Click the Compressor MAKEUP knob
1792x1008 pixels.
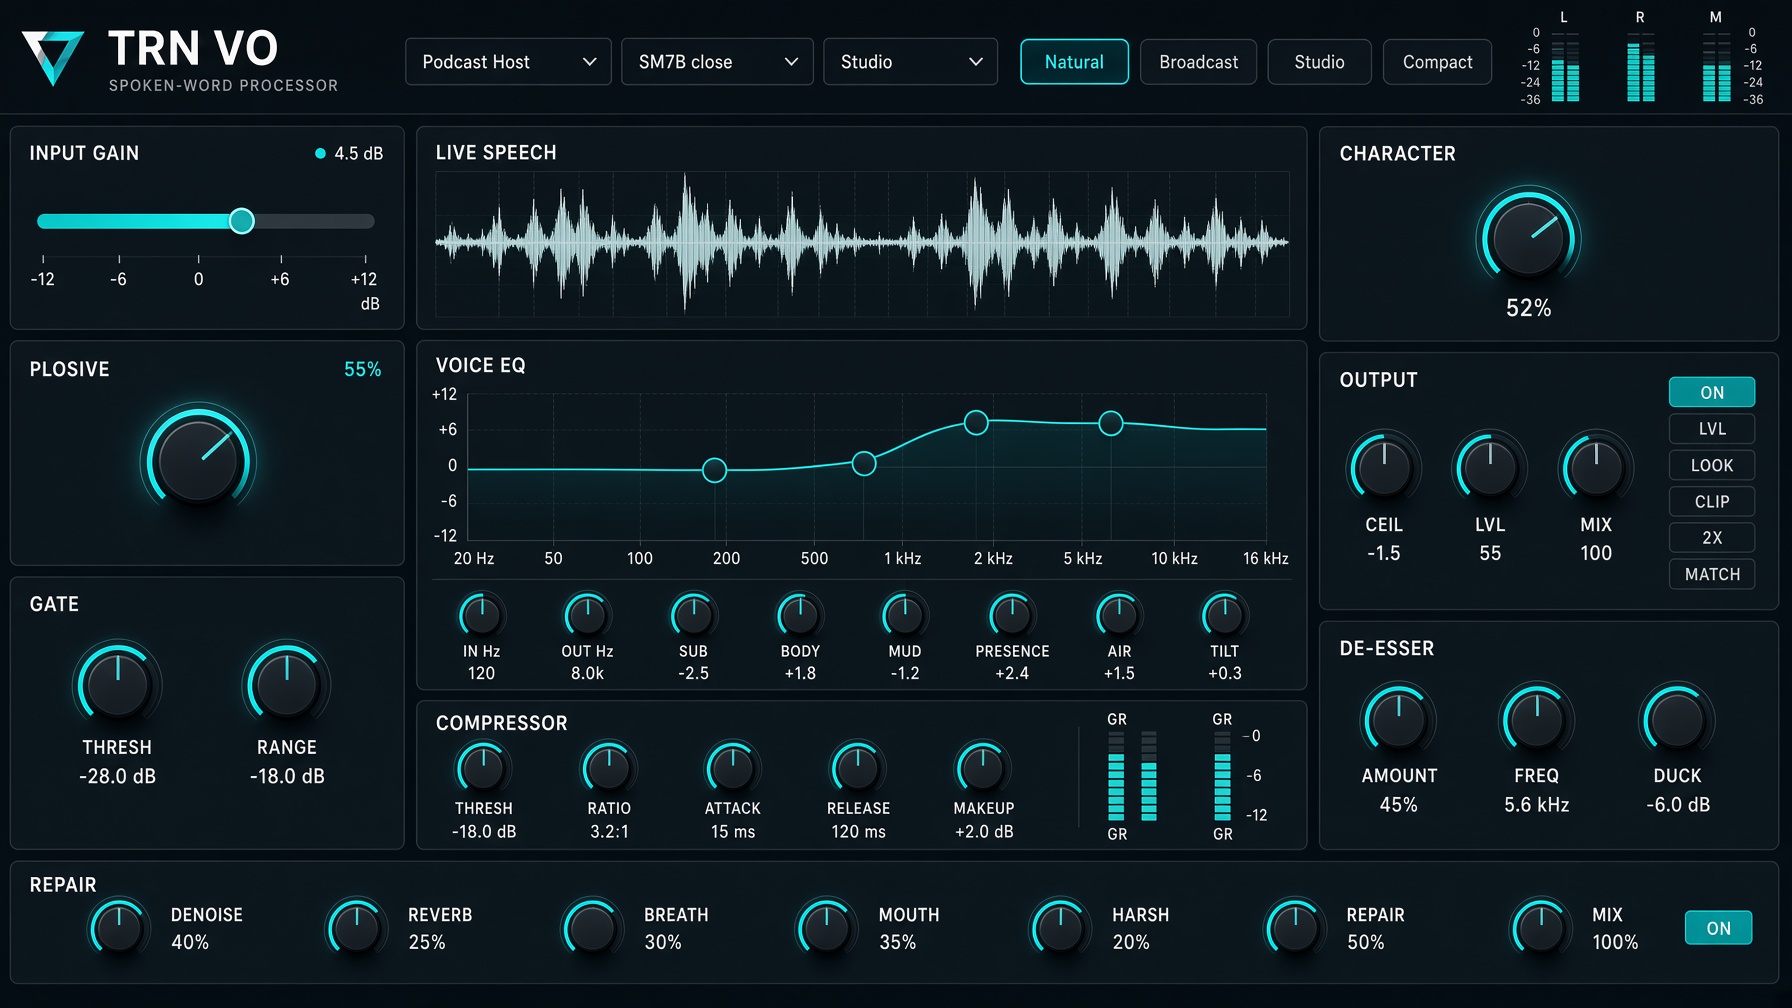coord(983,768)
